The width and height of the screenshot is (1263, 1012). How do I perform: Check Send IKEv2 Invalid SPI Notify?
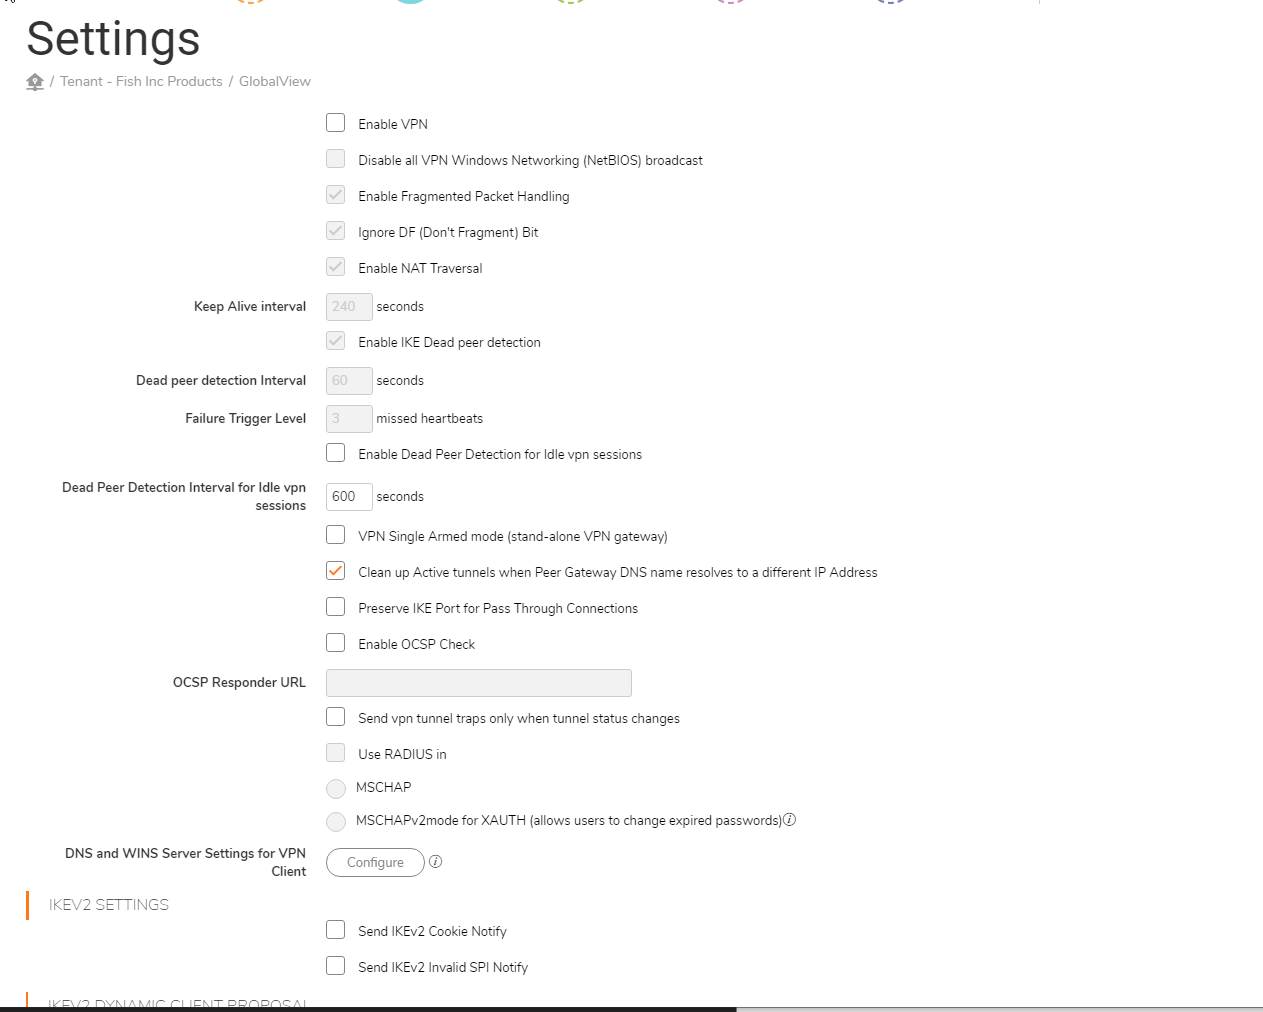(x=336, y=966)
